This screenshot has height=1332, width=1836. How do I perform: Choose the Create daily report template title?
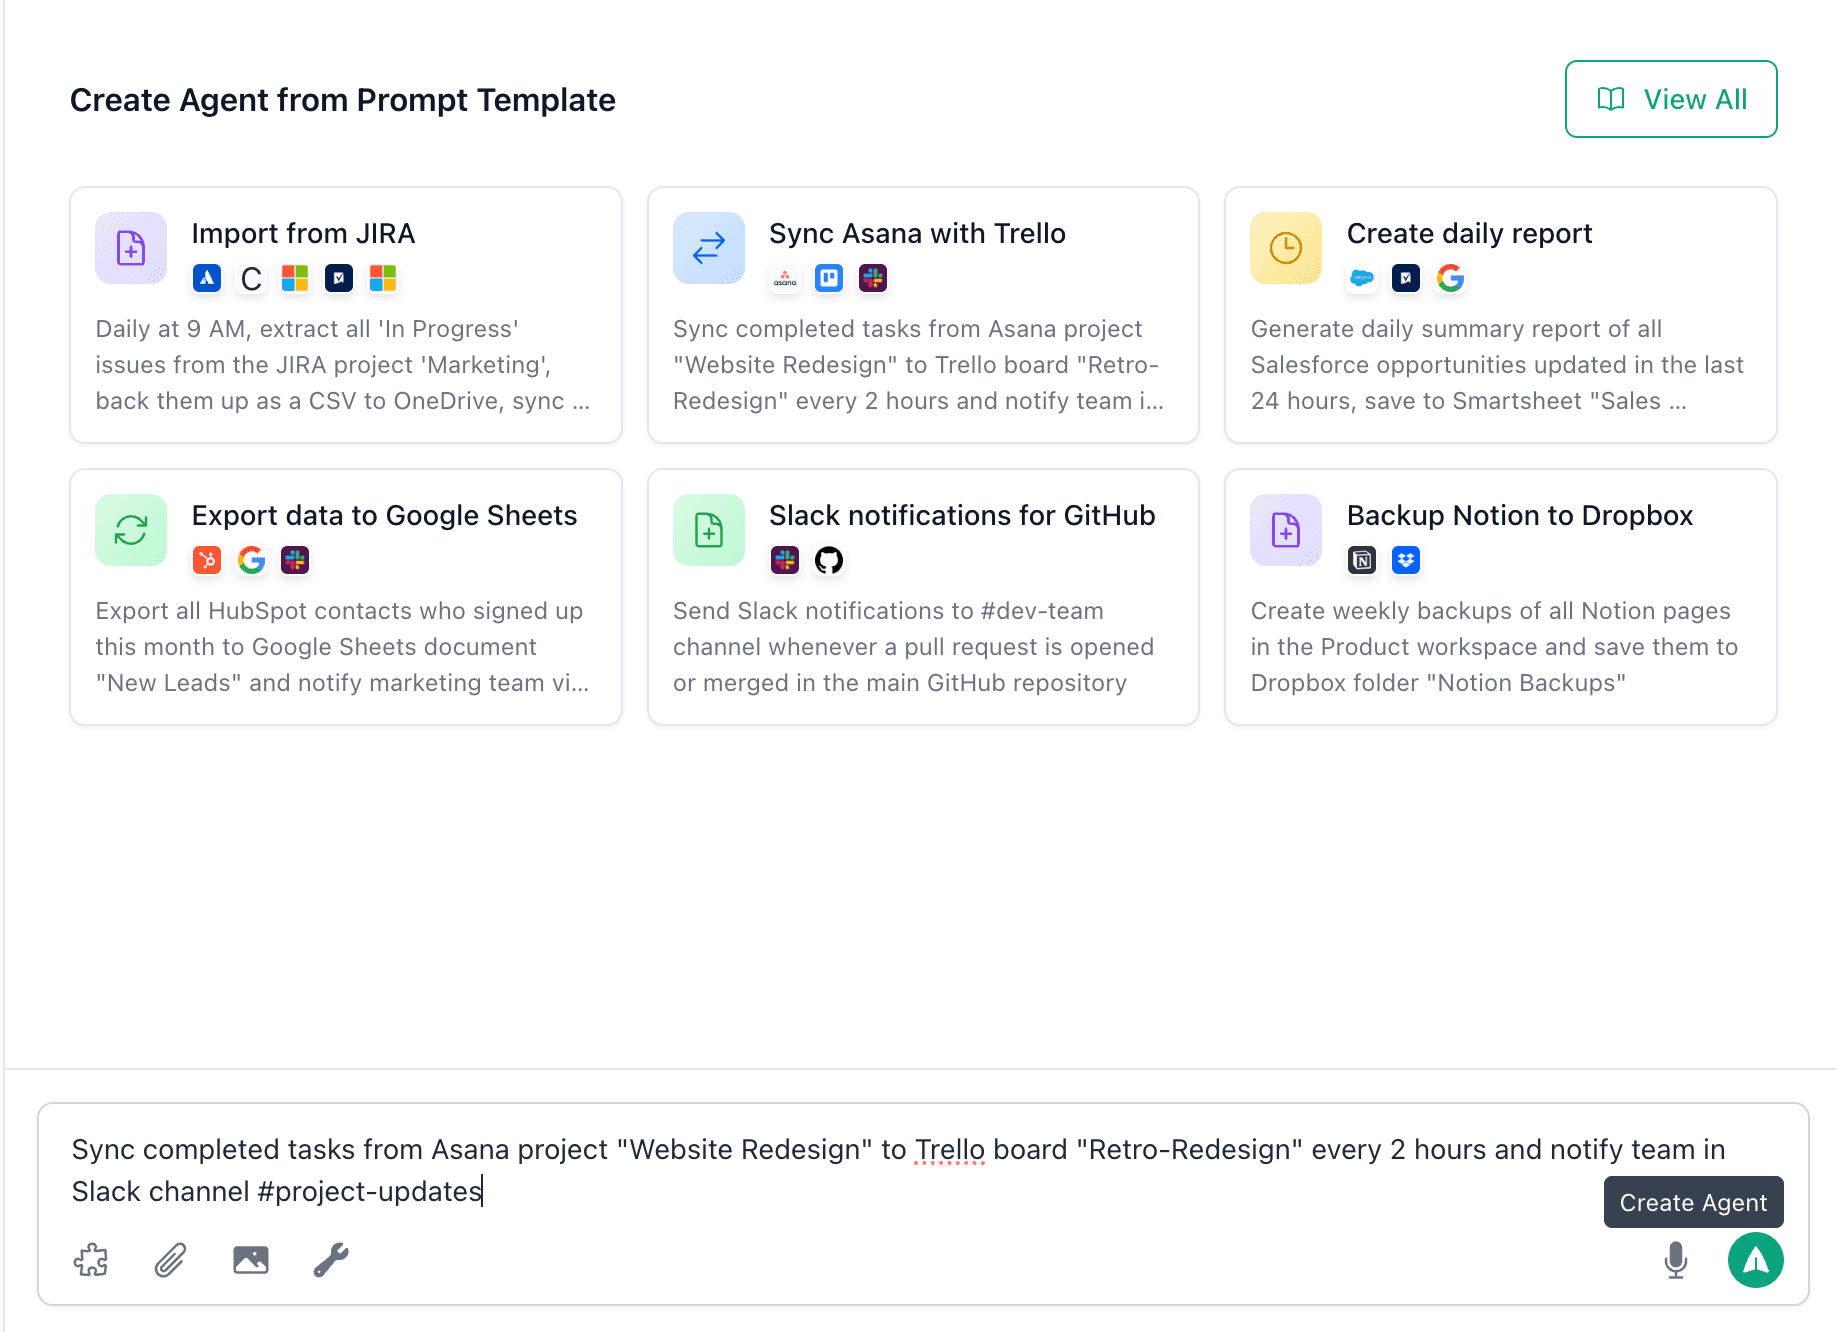pos(1469,233)
